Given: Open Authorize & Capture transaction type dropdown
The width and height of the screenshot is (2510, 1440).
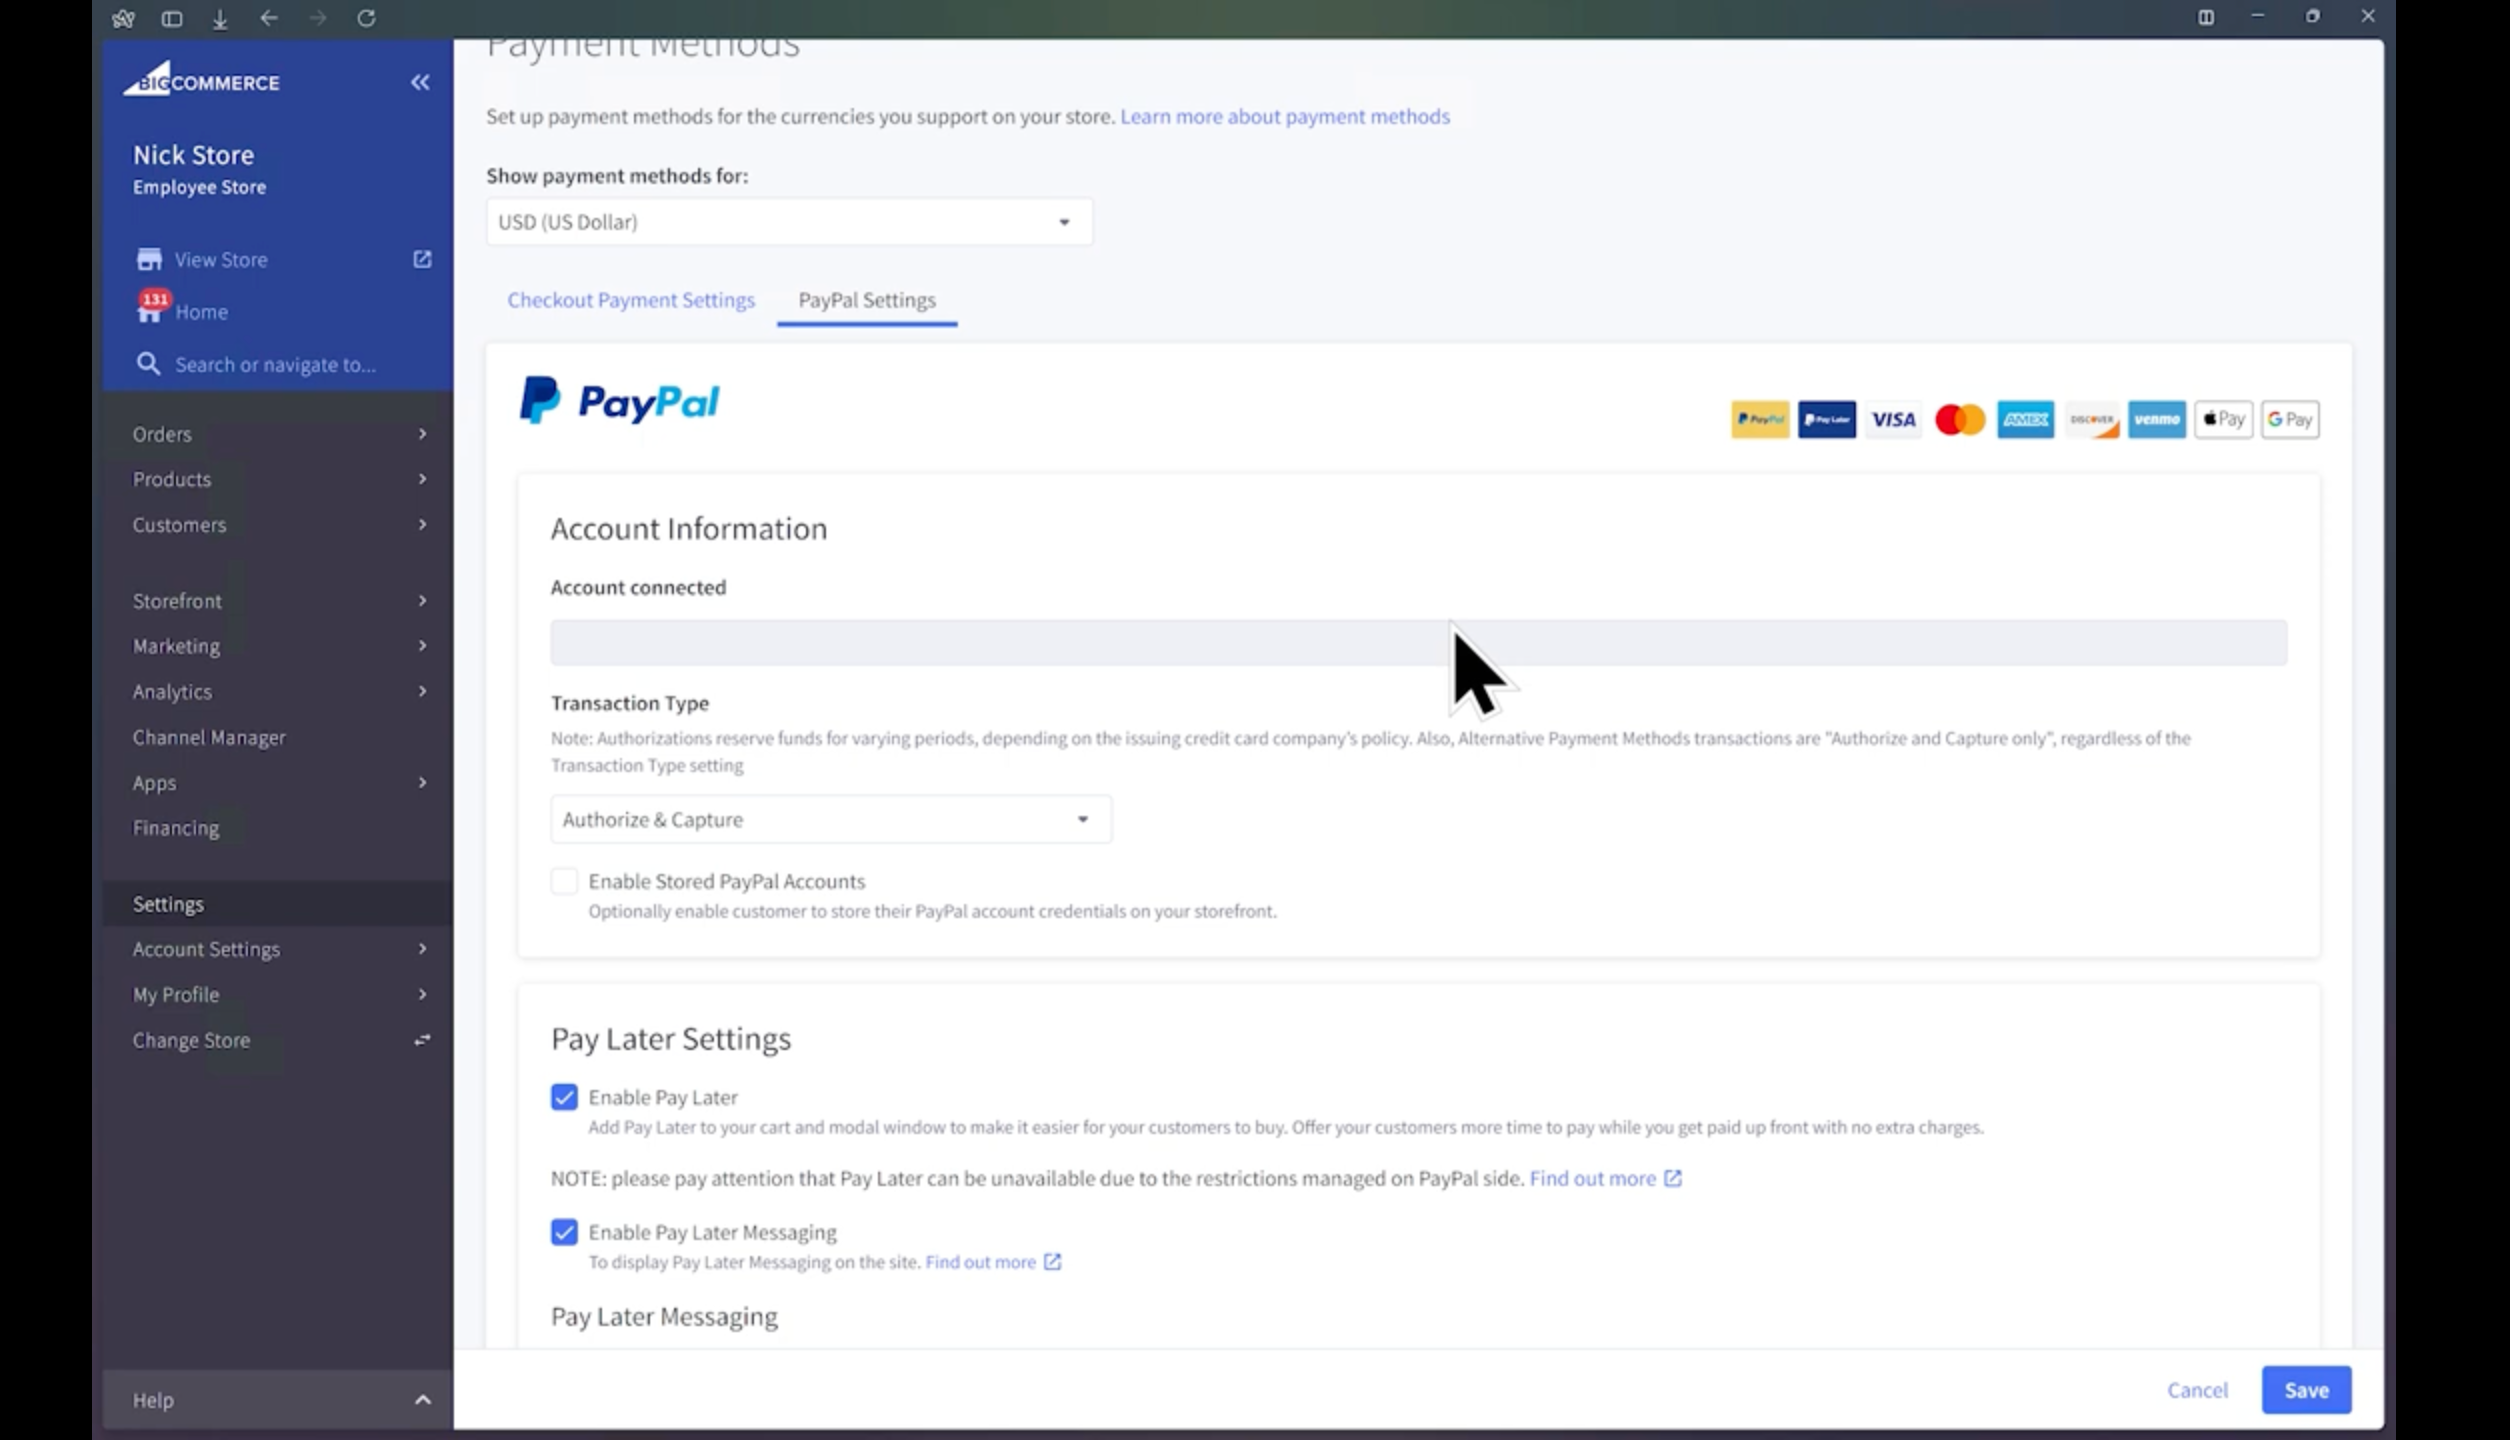Looking at the screenshot, I should coord(830,819).
